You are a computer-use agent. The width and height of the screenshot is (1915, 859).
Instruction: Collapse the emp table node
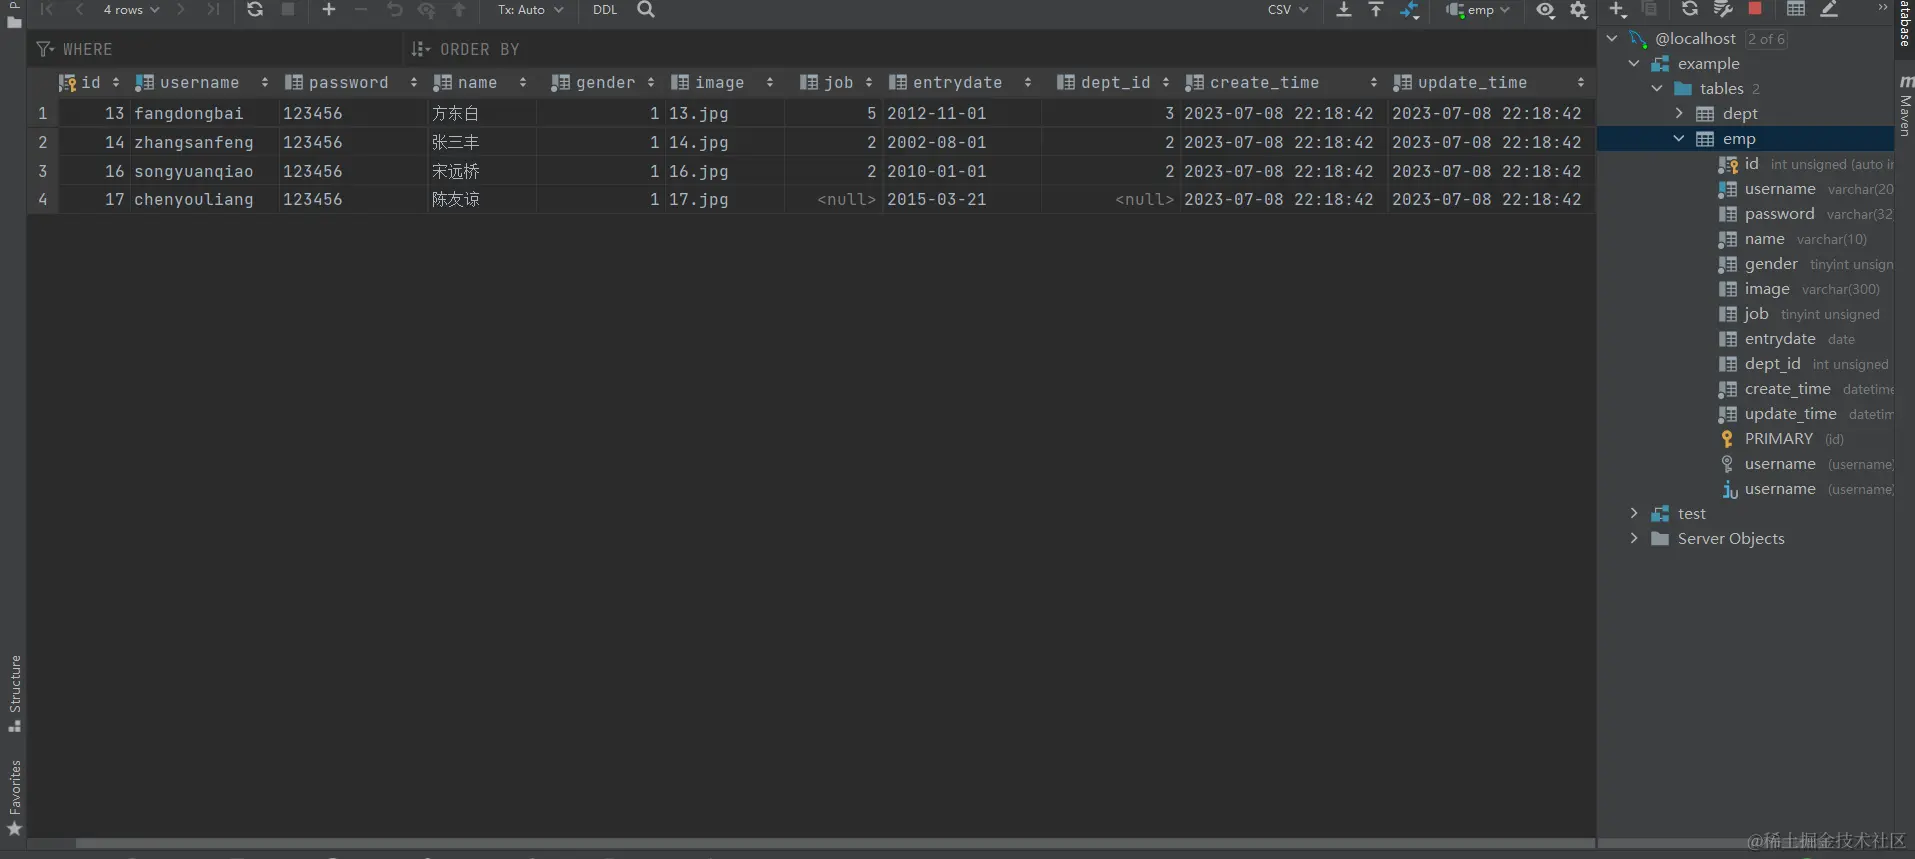point(1679,138)
